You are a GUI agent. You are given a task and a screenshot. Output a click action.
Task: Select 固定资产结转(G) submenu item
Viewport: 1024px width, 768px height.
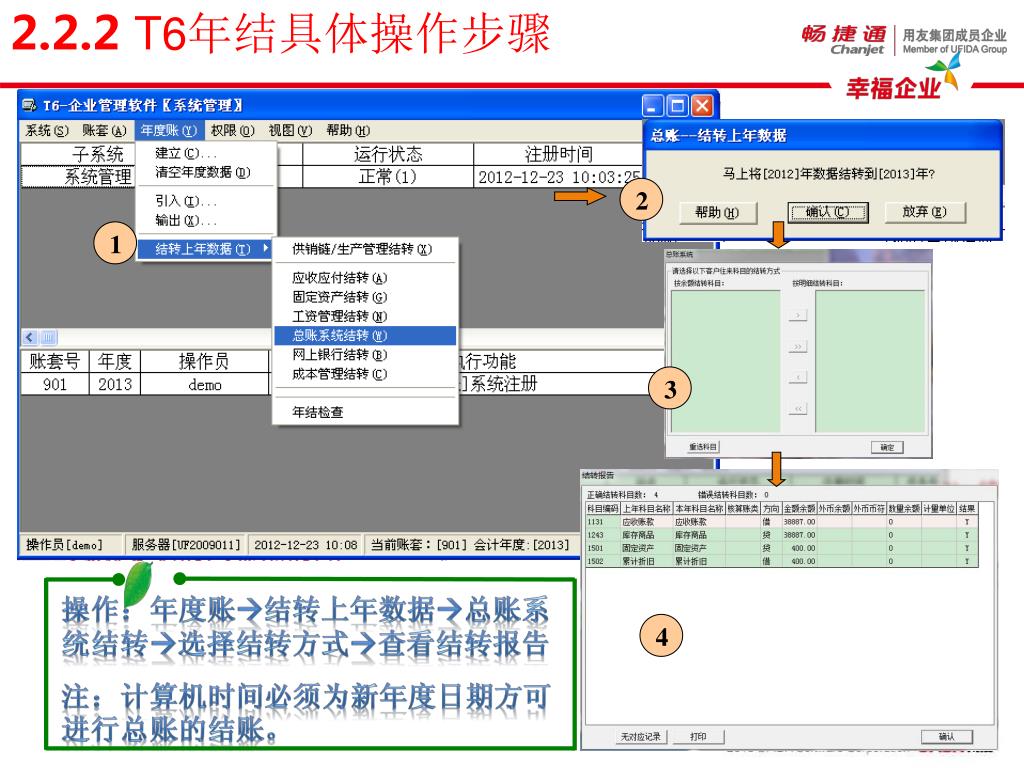click(365, 297)
